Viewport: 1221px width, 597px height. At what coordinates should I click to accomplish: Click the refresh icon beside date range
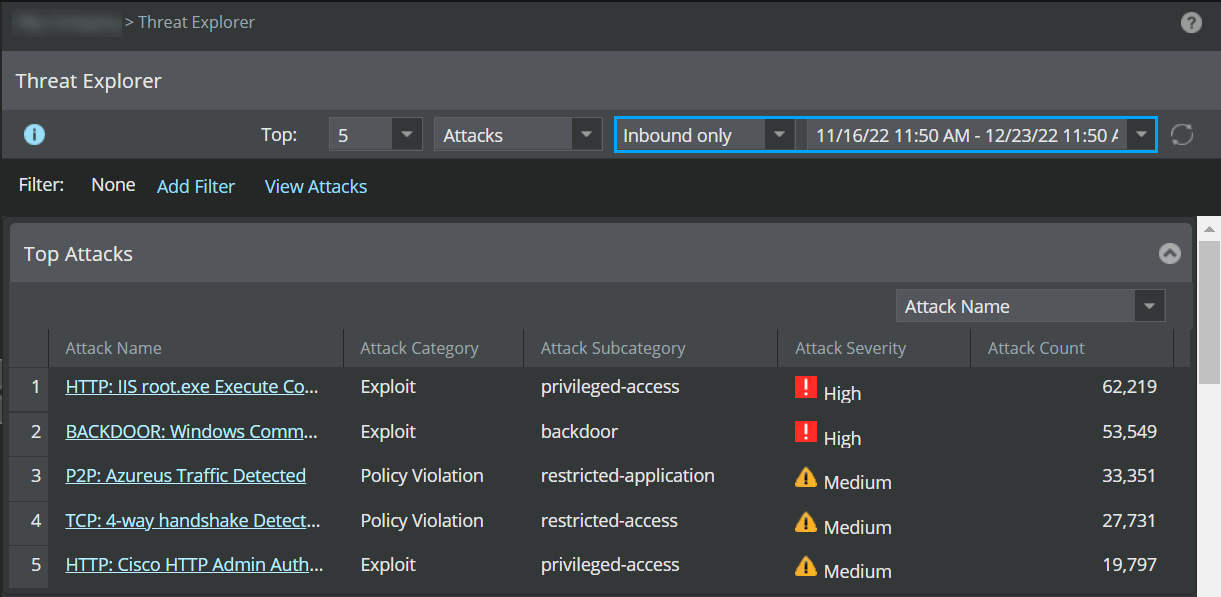coord(1182,135)
